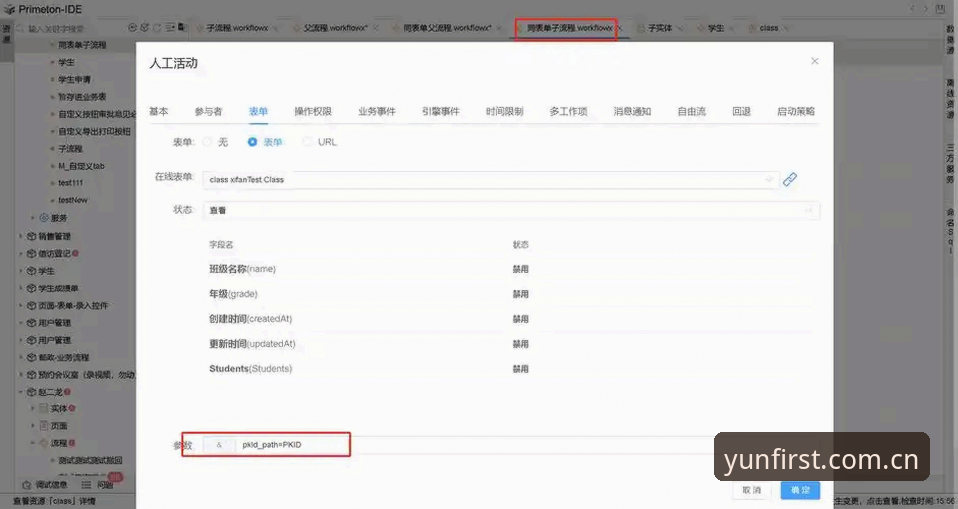Click the collapse-all list icon in tree toolbar
The width and height of the screenshot is (958, 509).
[170, 27]
